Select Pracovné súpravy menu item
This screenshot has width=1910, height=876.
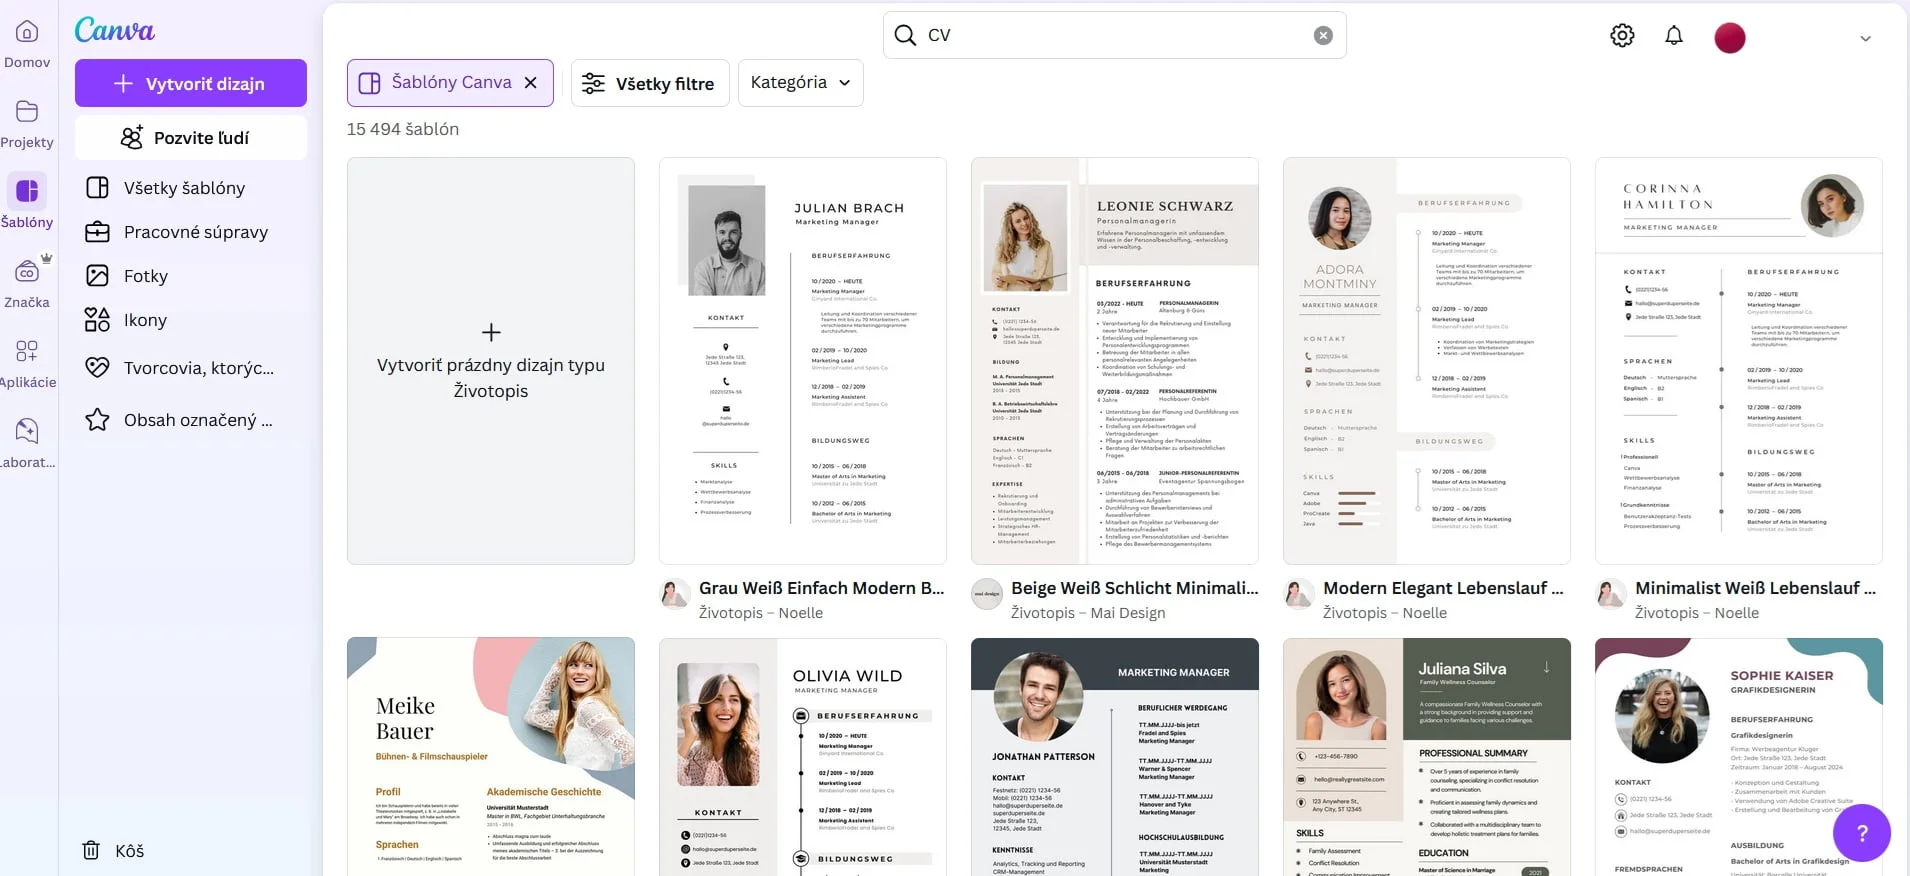pos(195,232)
